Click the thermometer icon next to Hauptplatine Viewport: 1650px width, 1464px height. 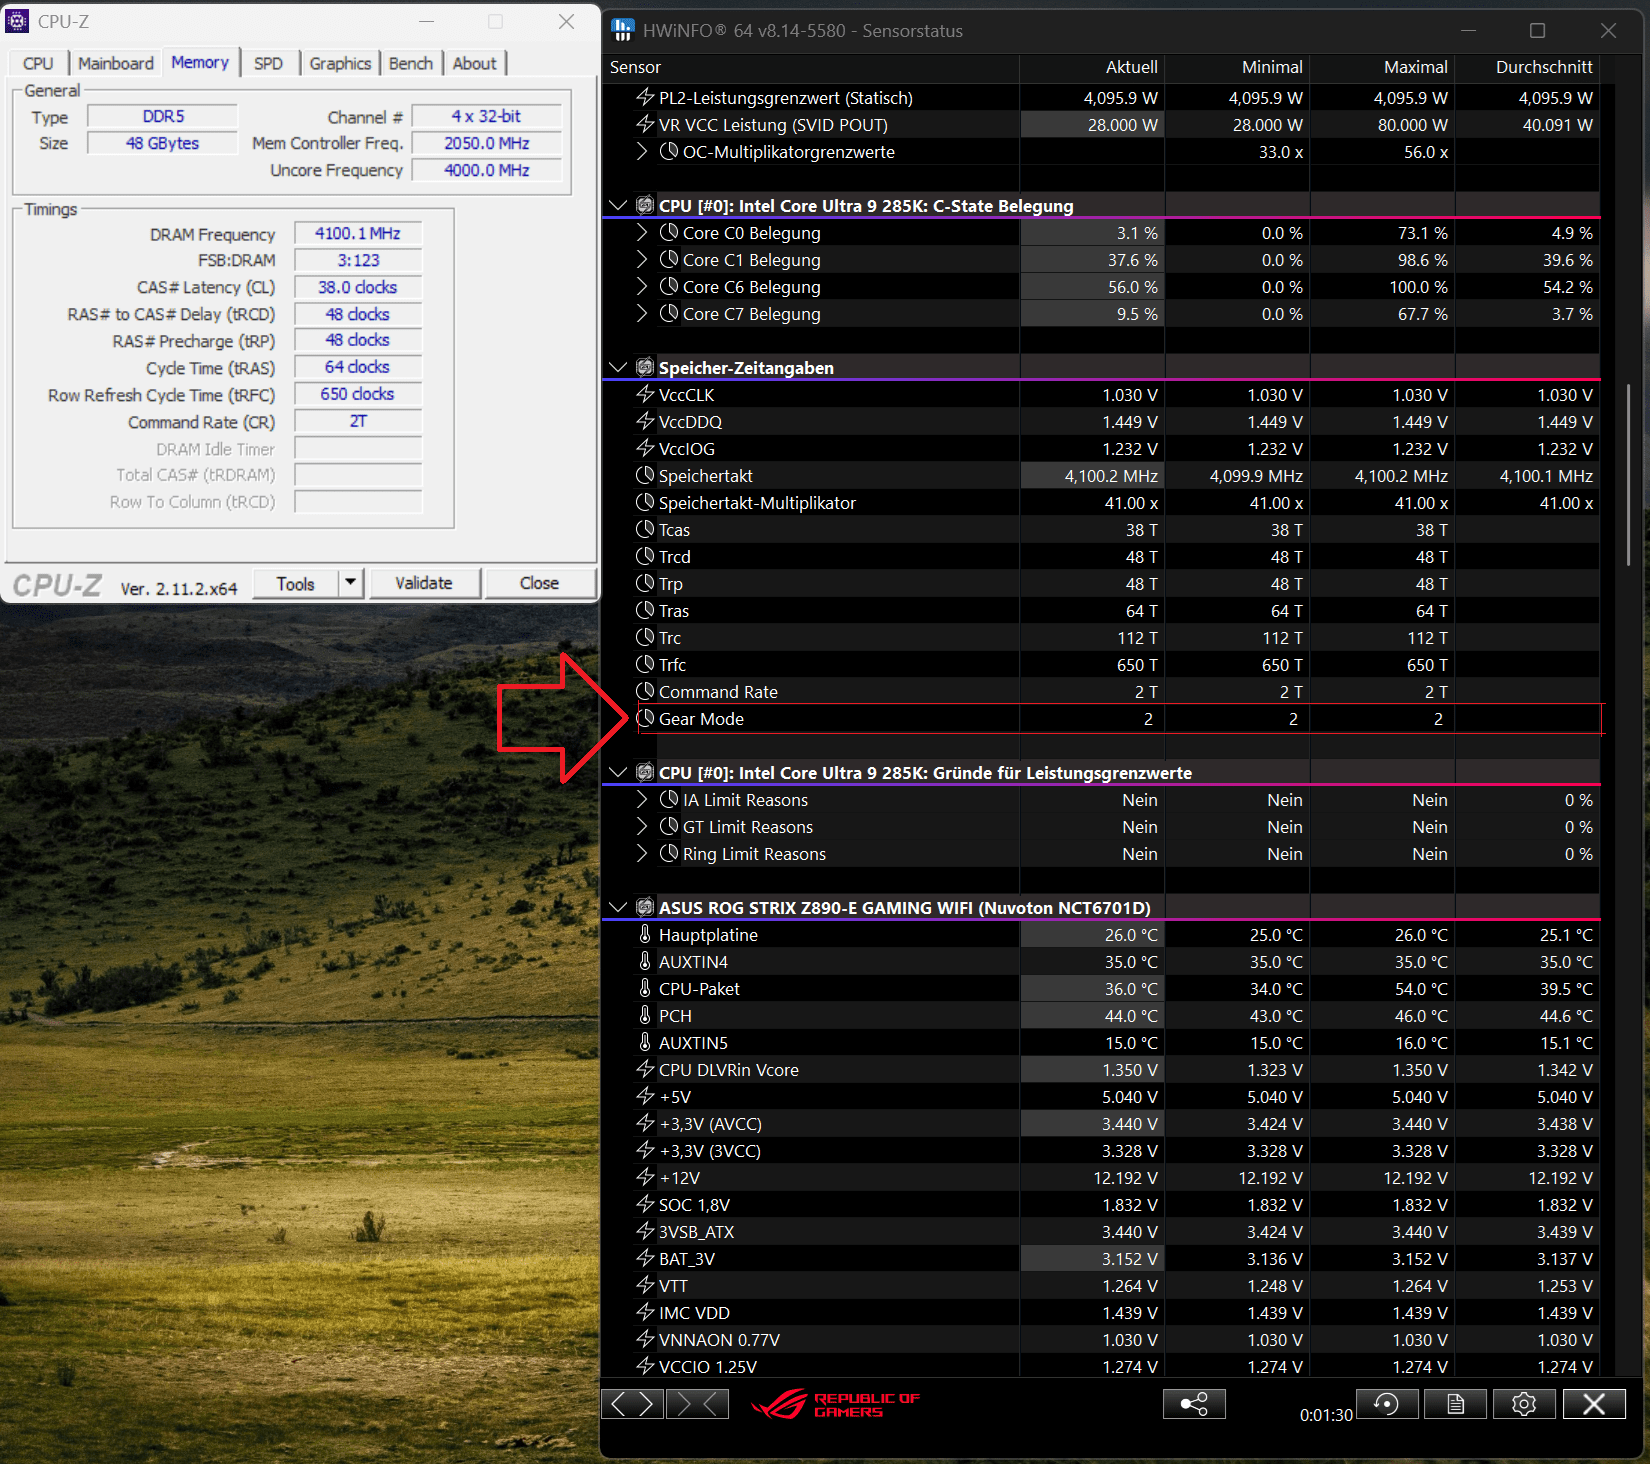[x=645, y=934]
